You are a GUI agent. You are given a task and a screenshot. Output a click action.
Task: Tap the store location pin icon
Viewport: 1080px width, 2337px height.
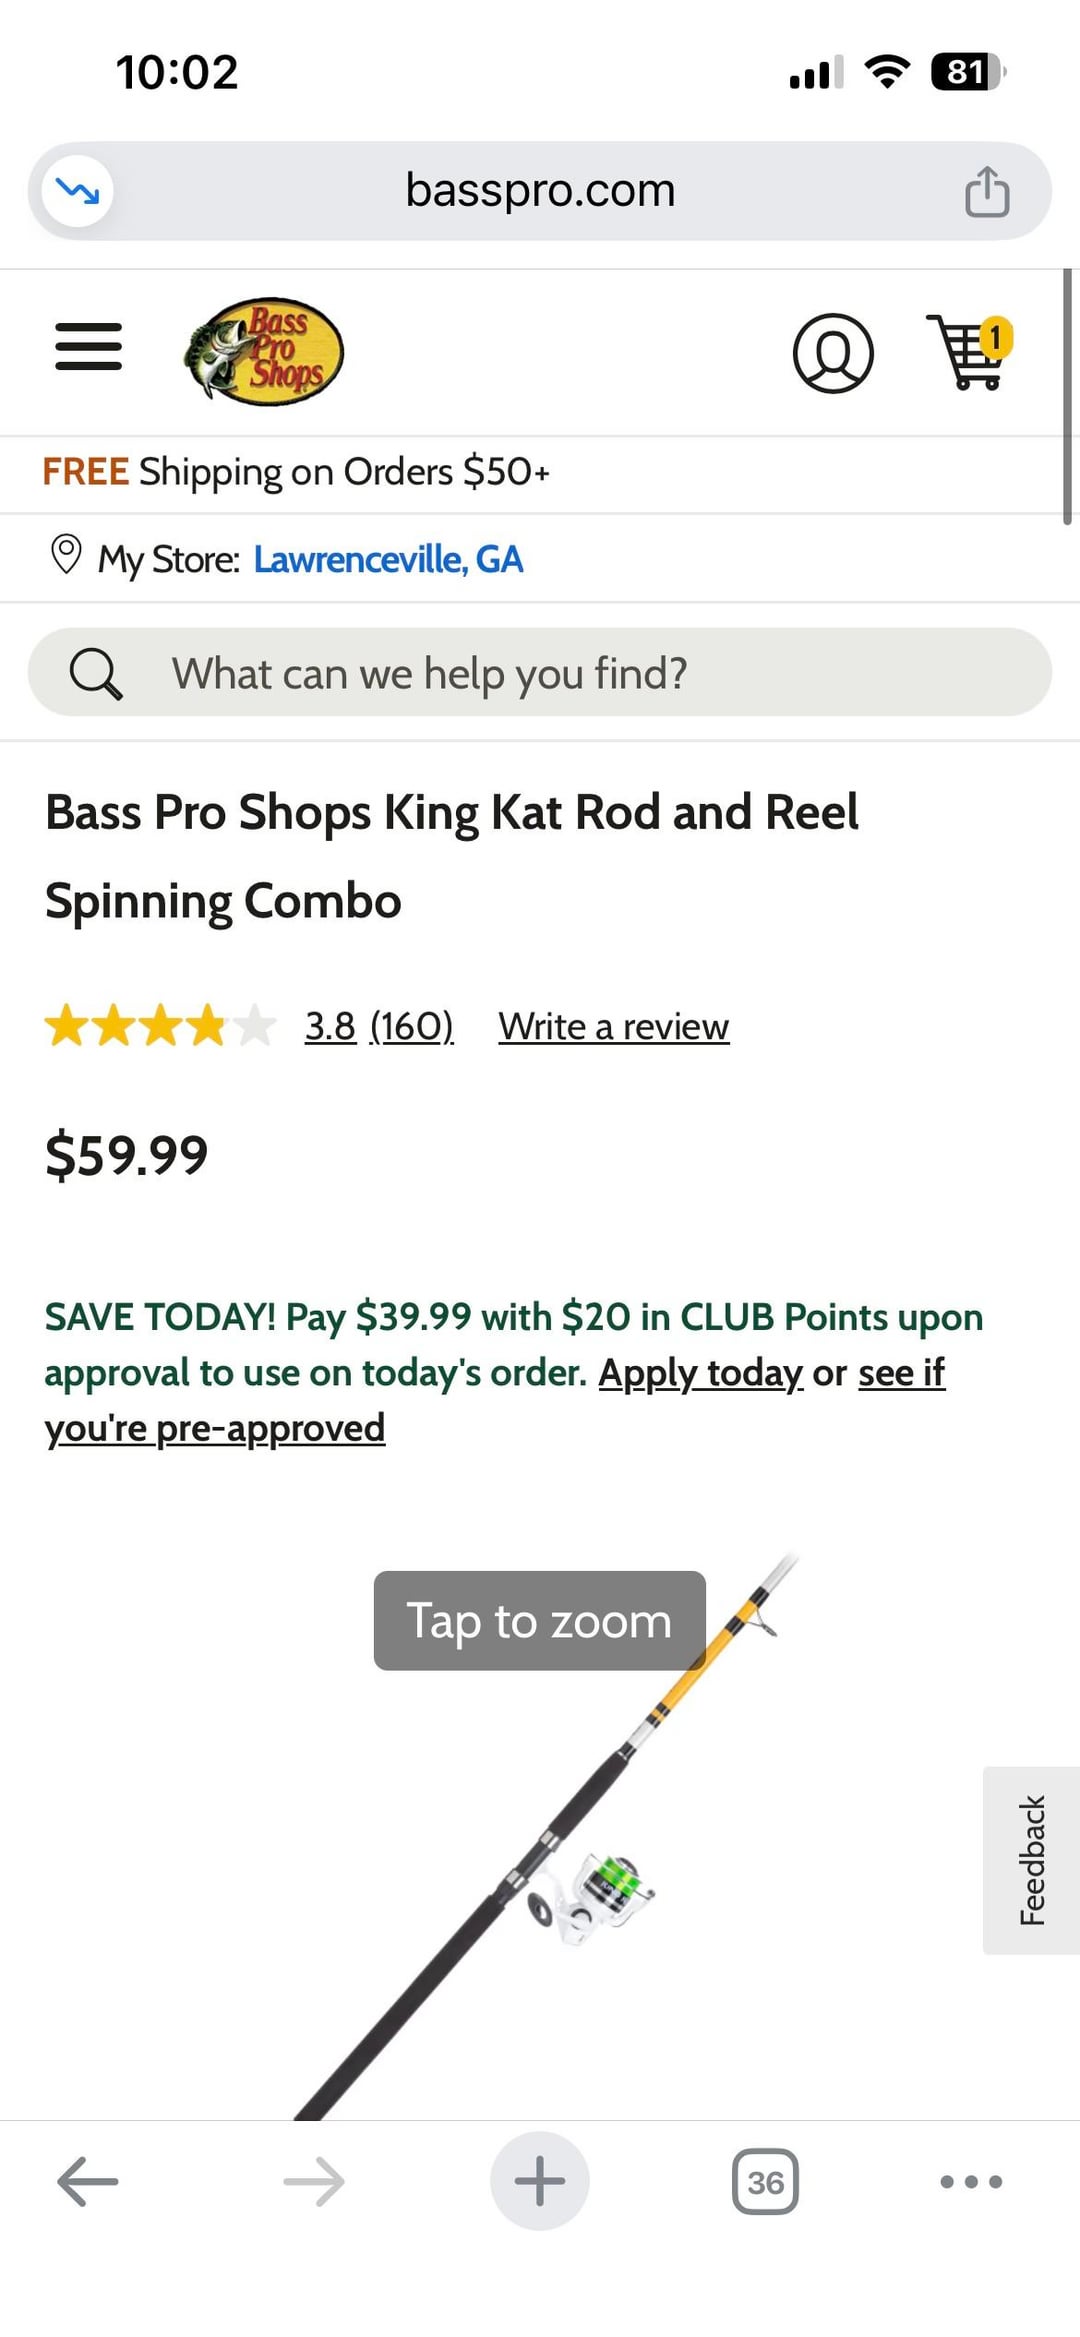pos(66,555)
